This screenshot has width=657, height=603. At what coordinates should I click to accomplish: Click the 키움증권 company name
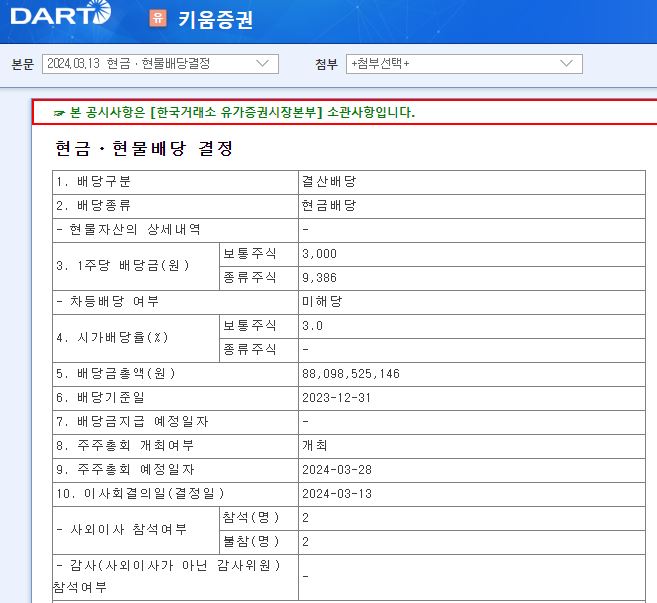[215, 19]
